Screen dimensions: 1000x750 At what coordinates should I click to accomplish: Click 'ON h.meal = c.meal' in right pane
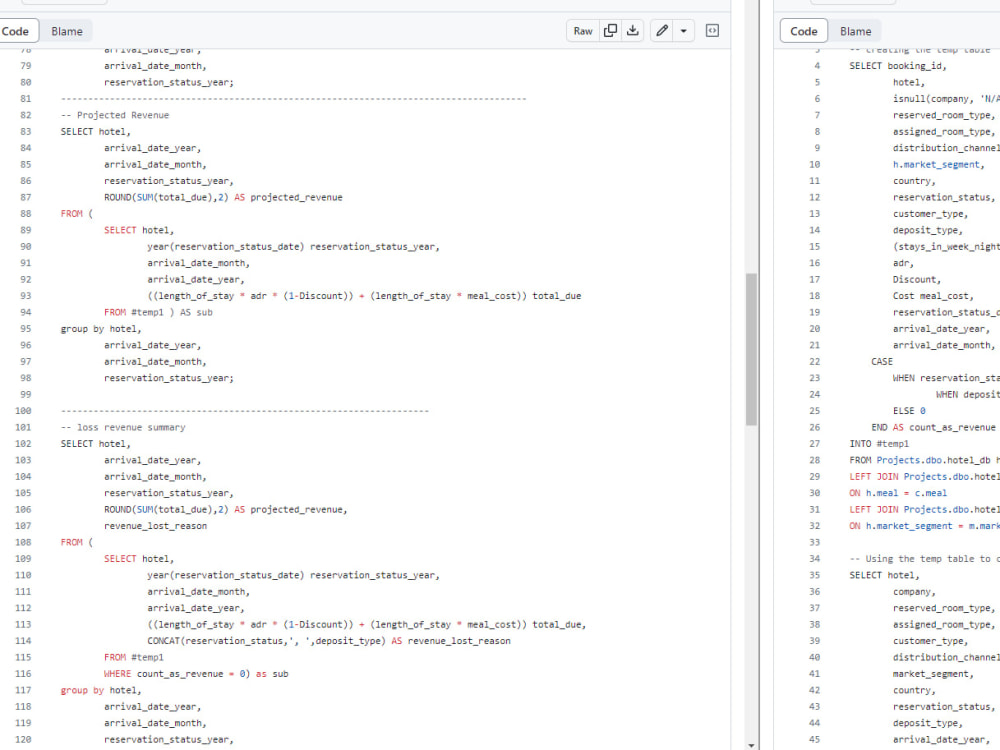point(898,493)
